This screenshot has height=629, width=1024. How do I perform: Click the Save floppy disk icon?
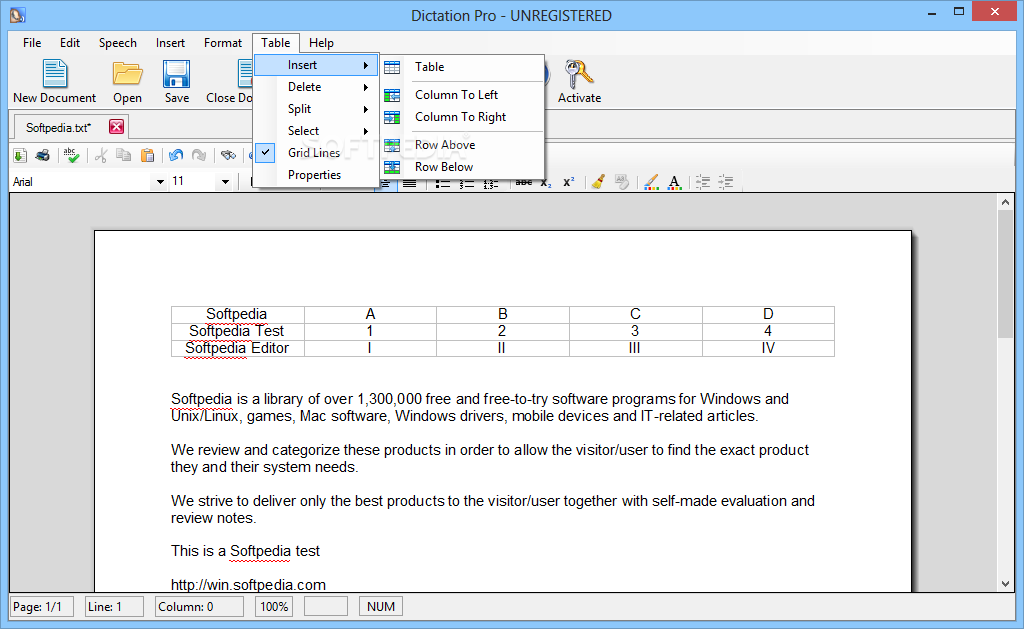[176, 74]
